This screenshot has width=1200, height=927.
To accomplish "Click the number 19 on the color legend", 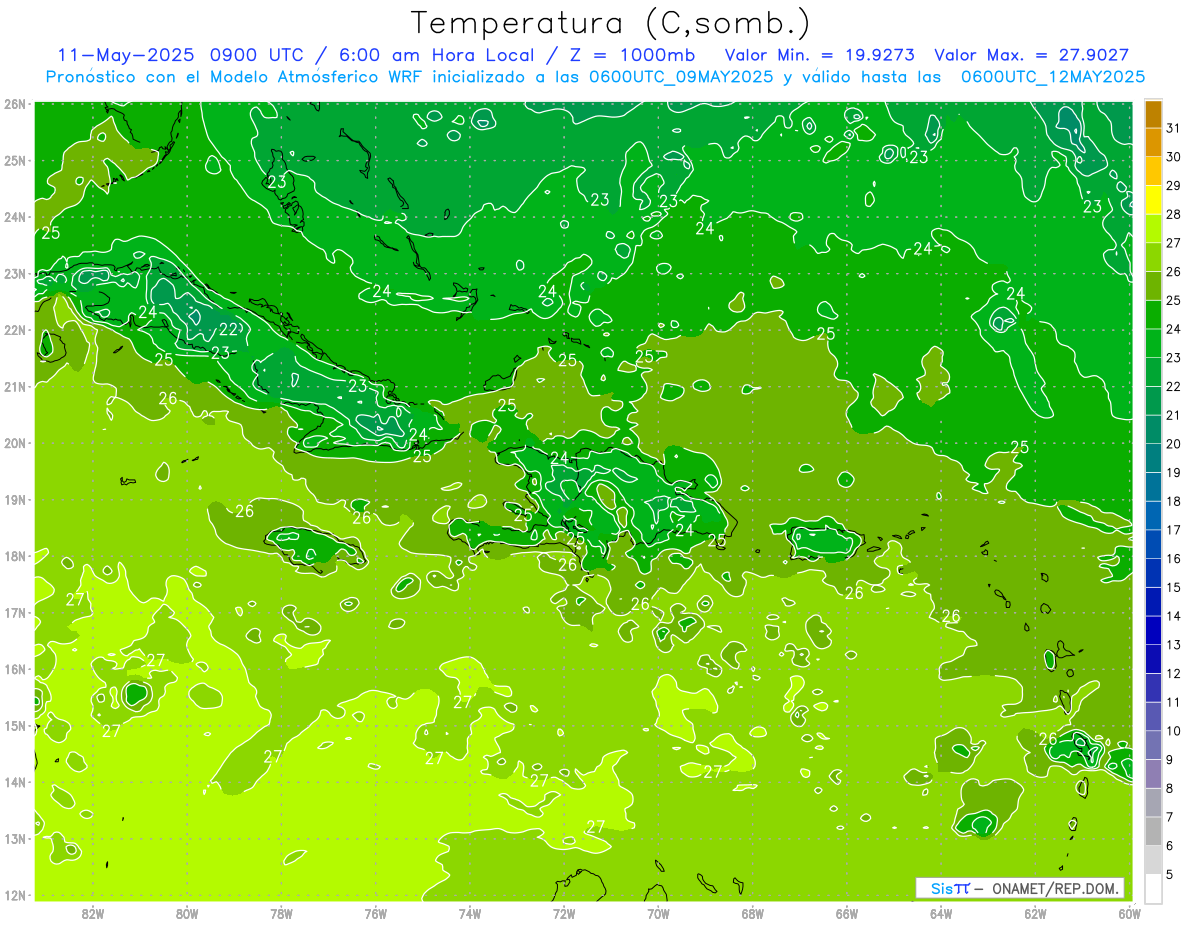I will click(1174, 472).
